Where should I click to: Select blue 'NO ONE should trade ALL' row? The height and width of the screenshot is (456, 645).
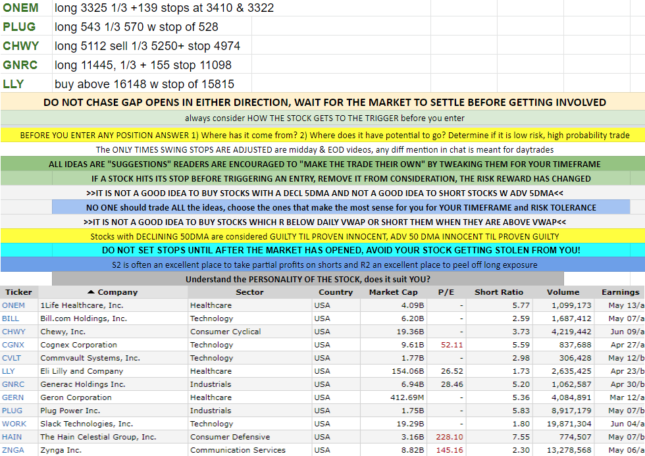click(341, 207)
